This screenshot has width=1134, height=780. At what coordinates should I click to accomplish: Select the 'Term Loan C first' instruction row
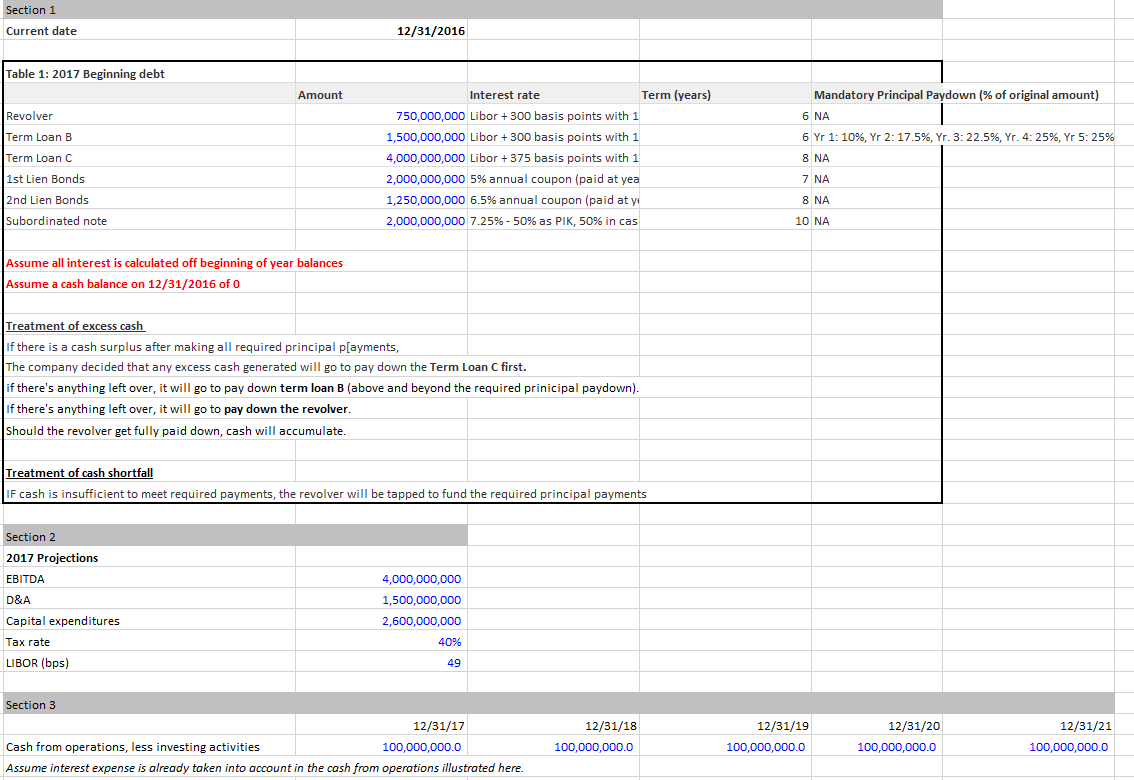point(266,367)
